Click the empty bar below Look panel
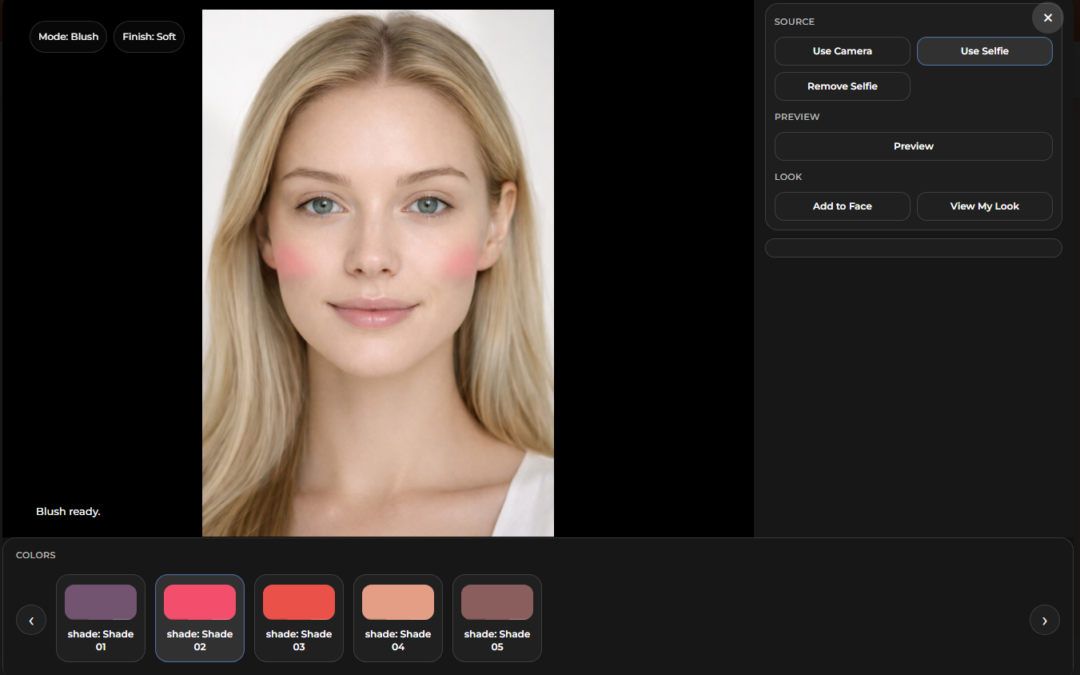1080x675 pixels. tap(913, 248)
